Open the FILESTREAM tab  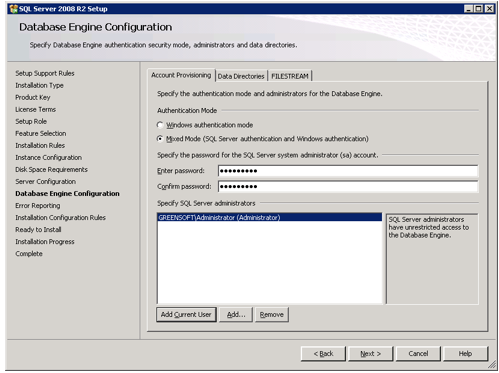tap(290, 76)
